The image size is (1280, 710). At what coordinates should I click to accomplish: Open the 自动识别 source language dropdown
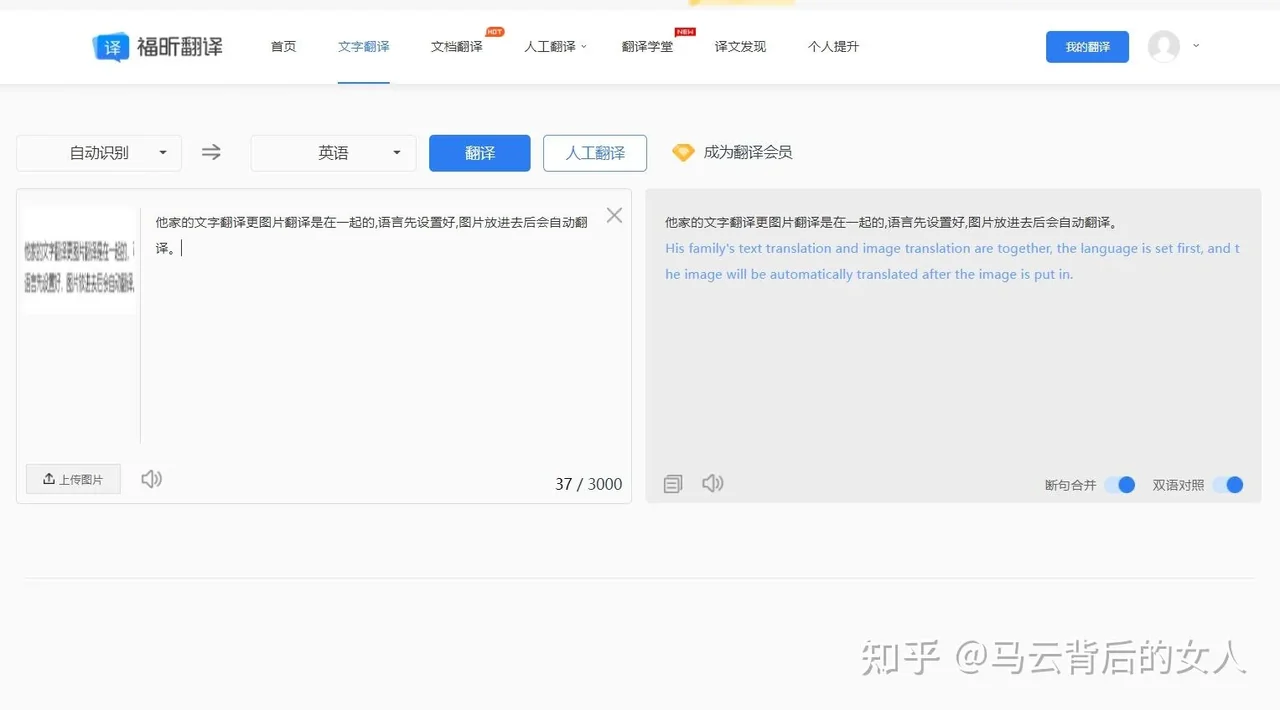(x=97, y=152)
